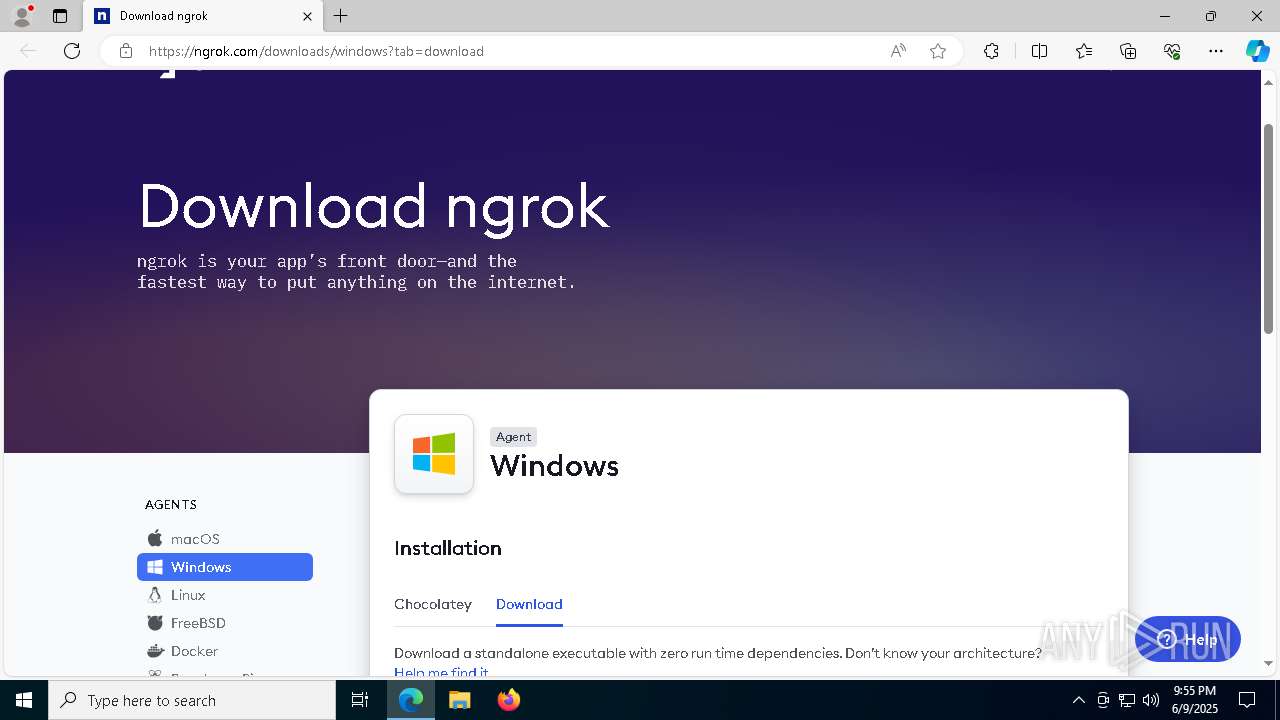Click the Help me find it link
The width and height of the screenshot is (1280, 720).
(441, 672)
